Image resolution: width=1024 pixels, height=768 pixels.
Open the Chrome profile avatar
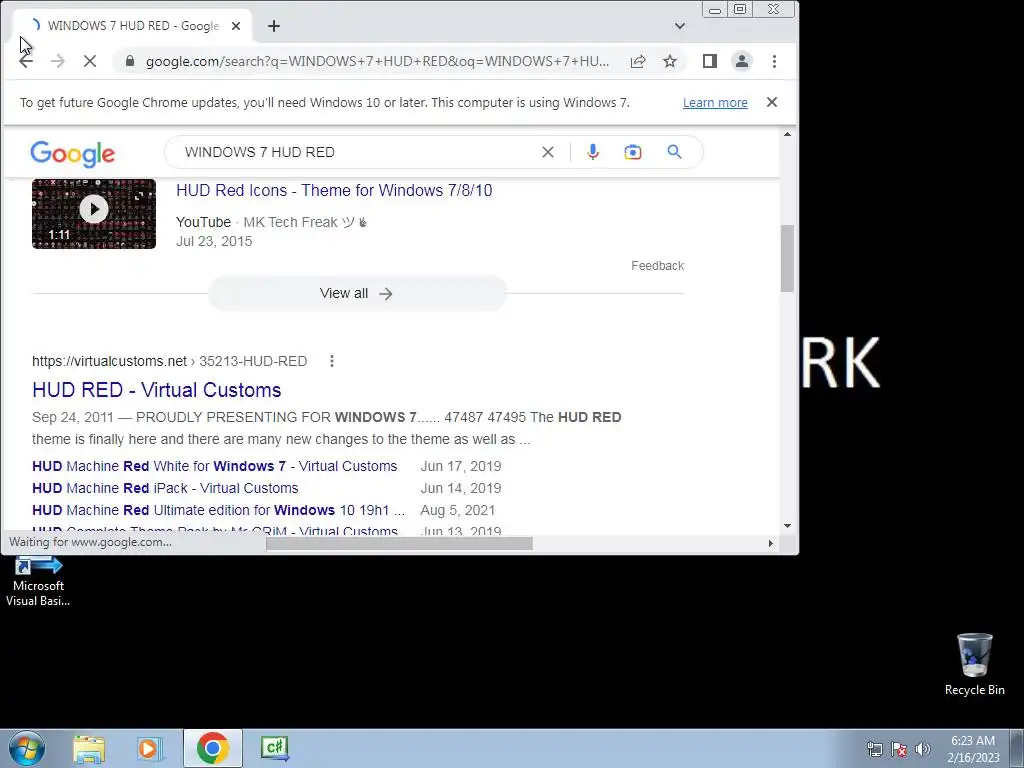pyautogui.click(x=742, y=61)
